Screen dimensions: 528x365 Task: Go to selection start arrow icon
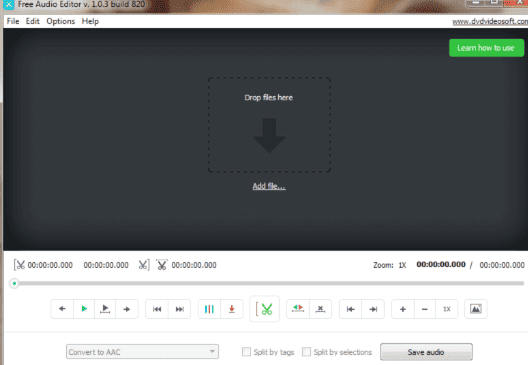click(351, 309)
